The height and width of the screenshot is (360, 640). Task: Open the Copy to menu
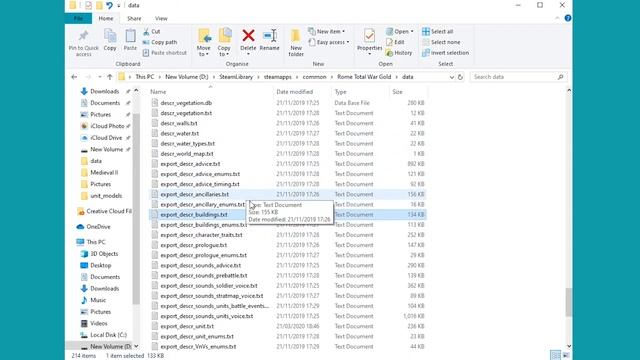(224, 42)
